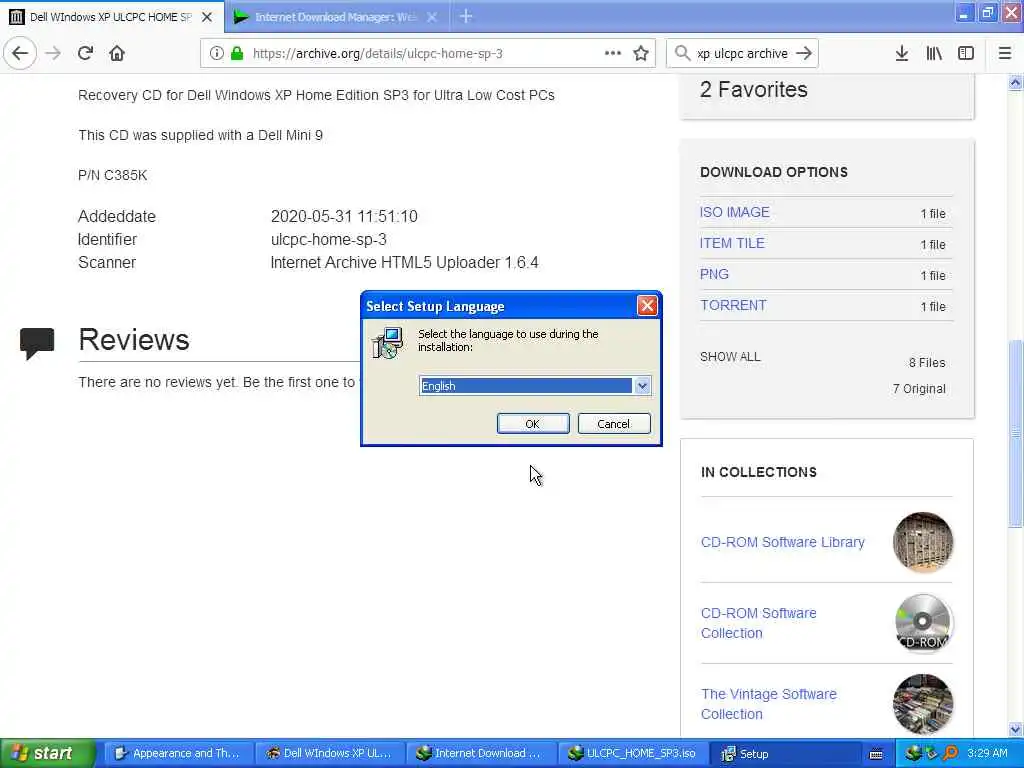Switch to Dell Windows XP UL taskbar item
This screenshot has width=1024, height=768.
tap(330, 753)
